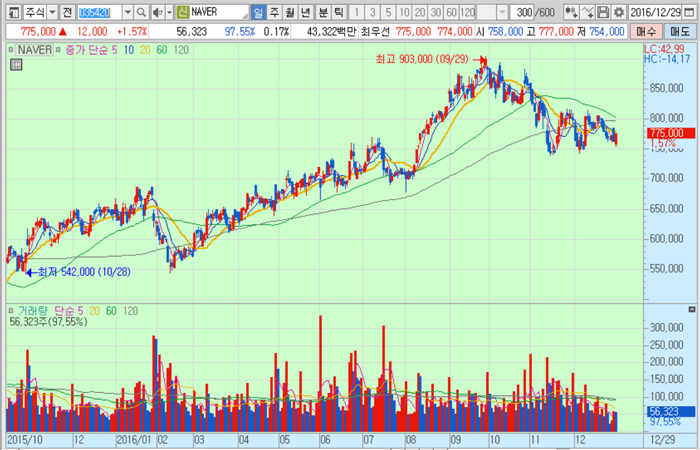700x450 pixels.
Task: Select the tick (틱) chart tab
Action: 338,11
